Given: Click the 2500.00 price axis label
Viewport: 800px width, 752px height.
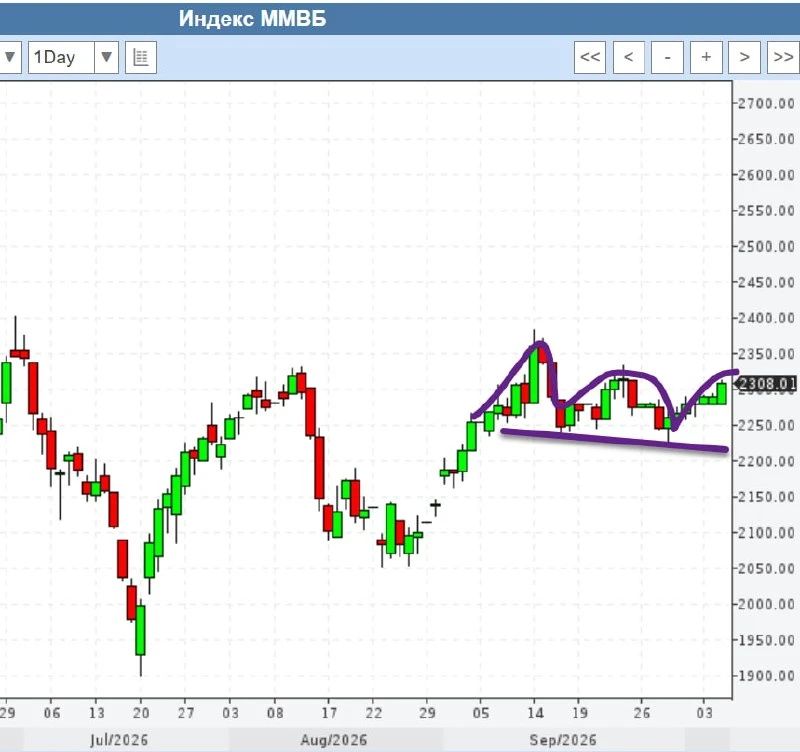Looking at the screenshot, I should [x=766, y=246].
